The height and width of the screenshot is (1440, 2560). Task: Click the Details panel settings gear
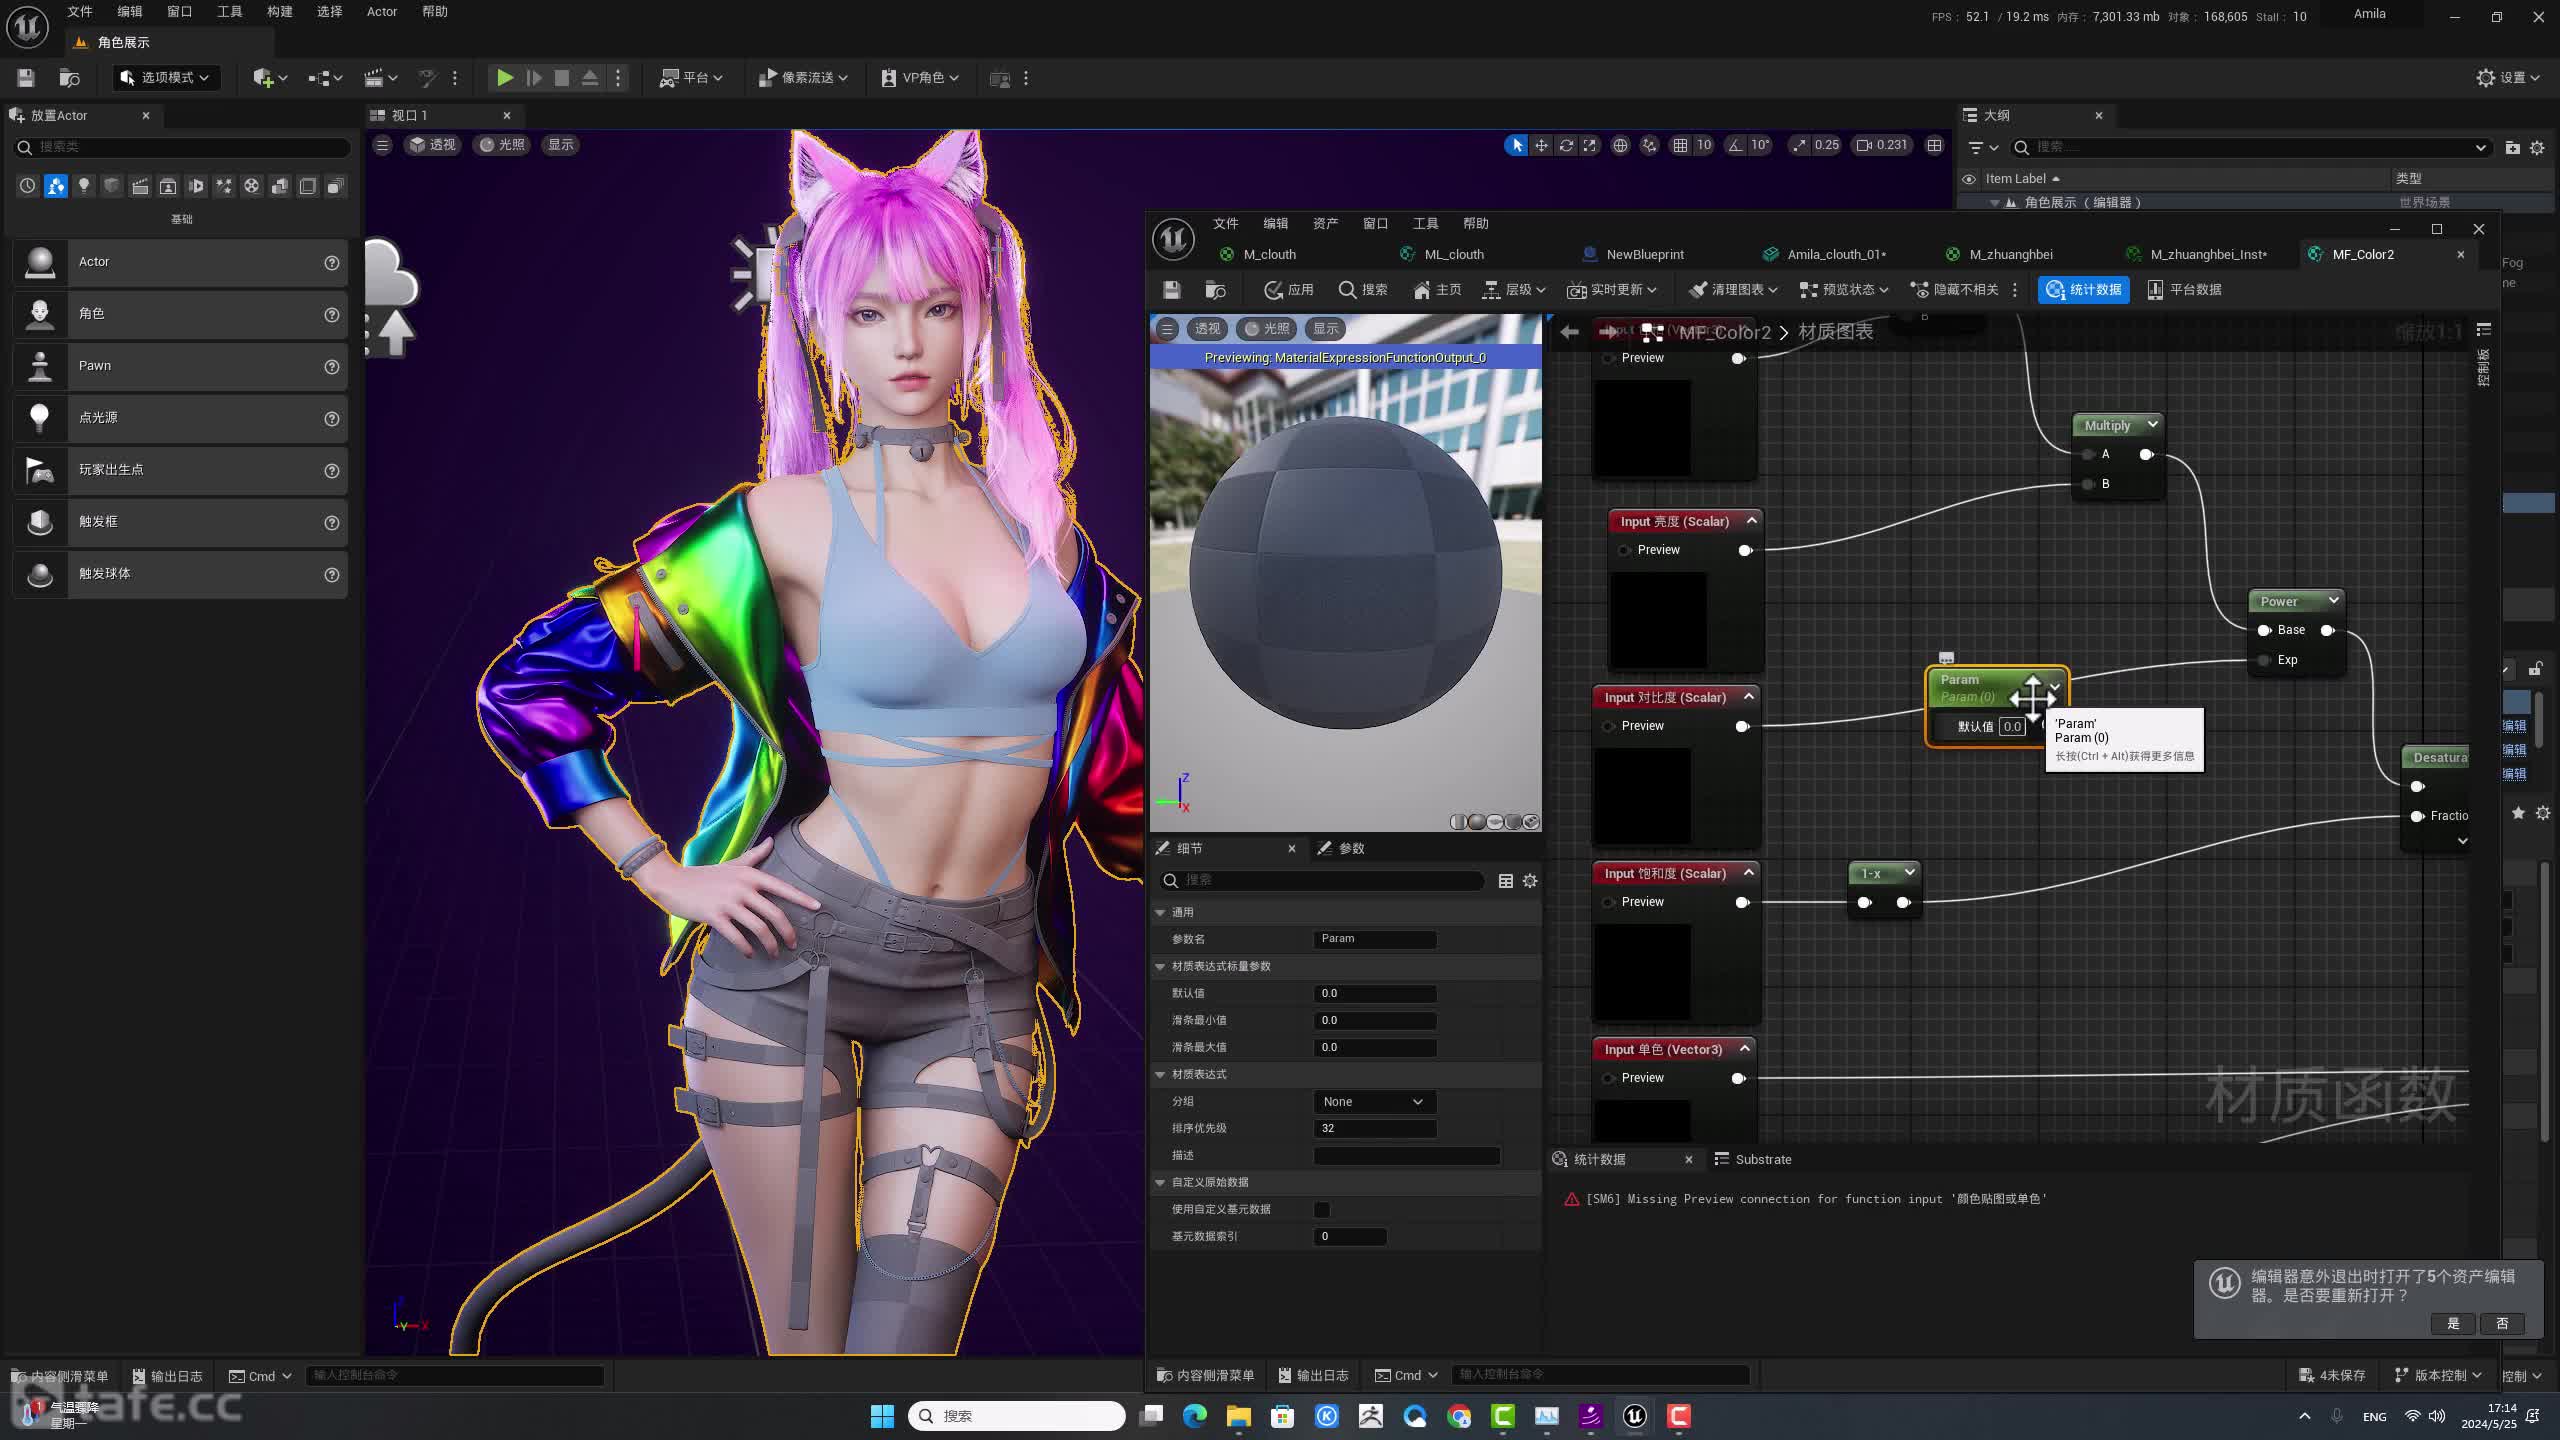click(1530, 881)
